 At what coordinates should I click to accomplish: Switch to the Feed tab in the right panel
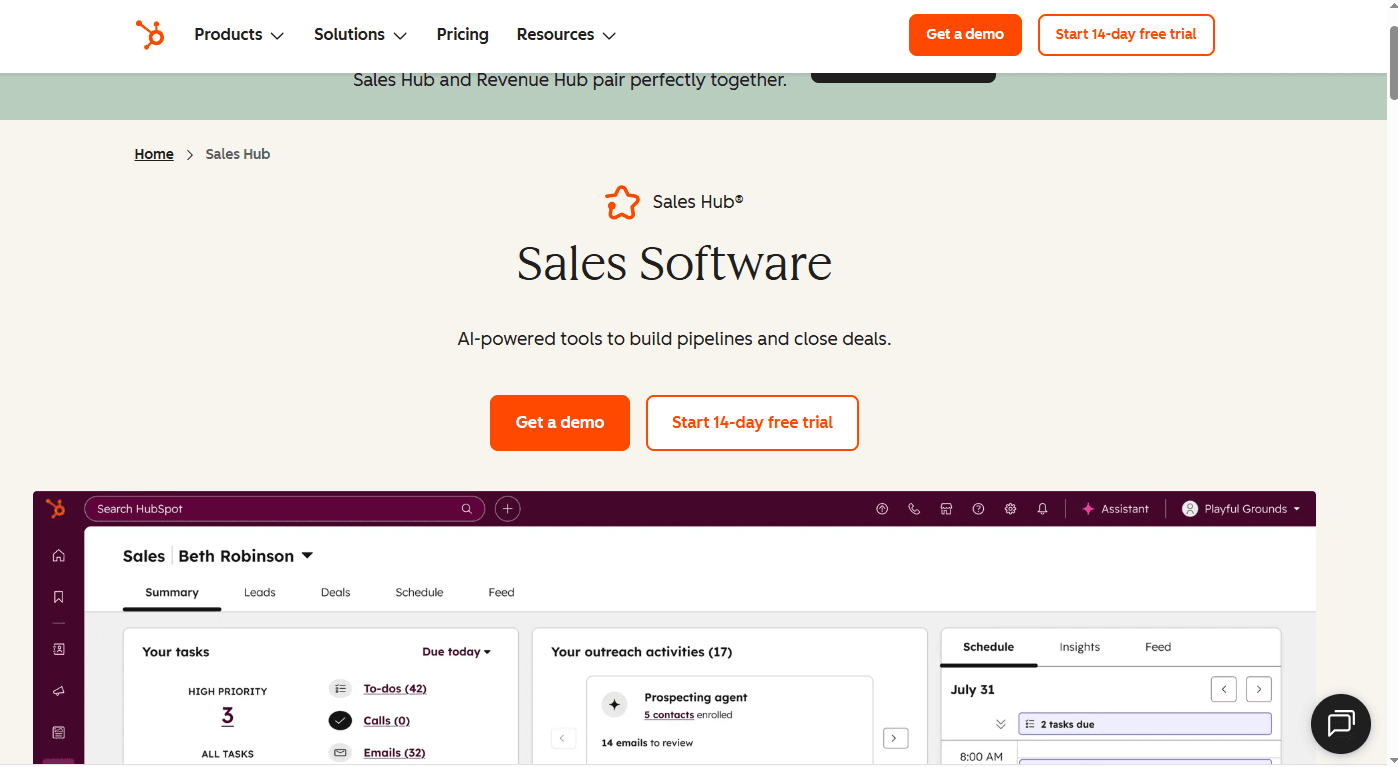[1158, 647]
